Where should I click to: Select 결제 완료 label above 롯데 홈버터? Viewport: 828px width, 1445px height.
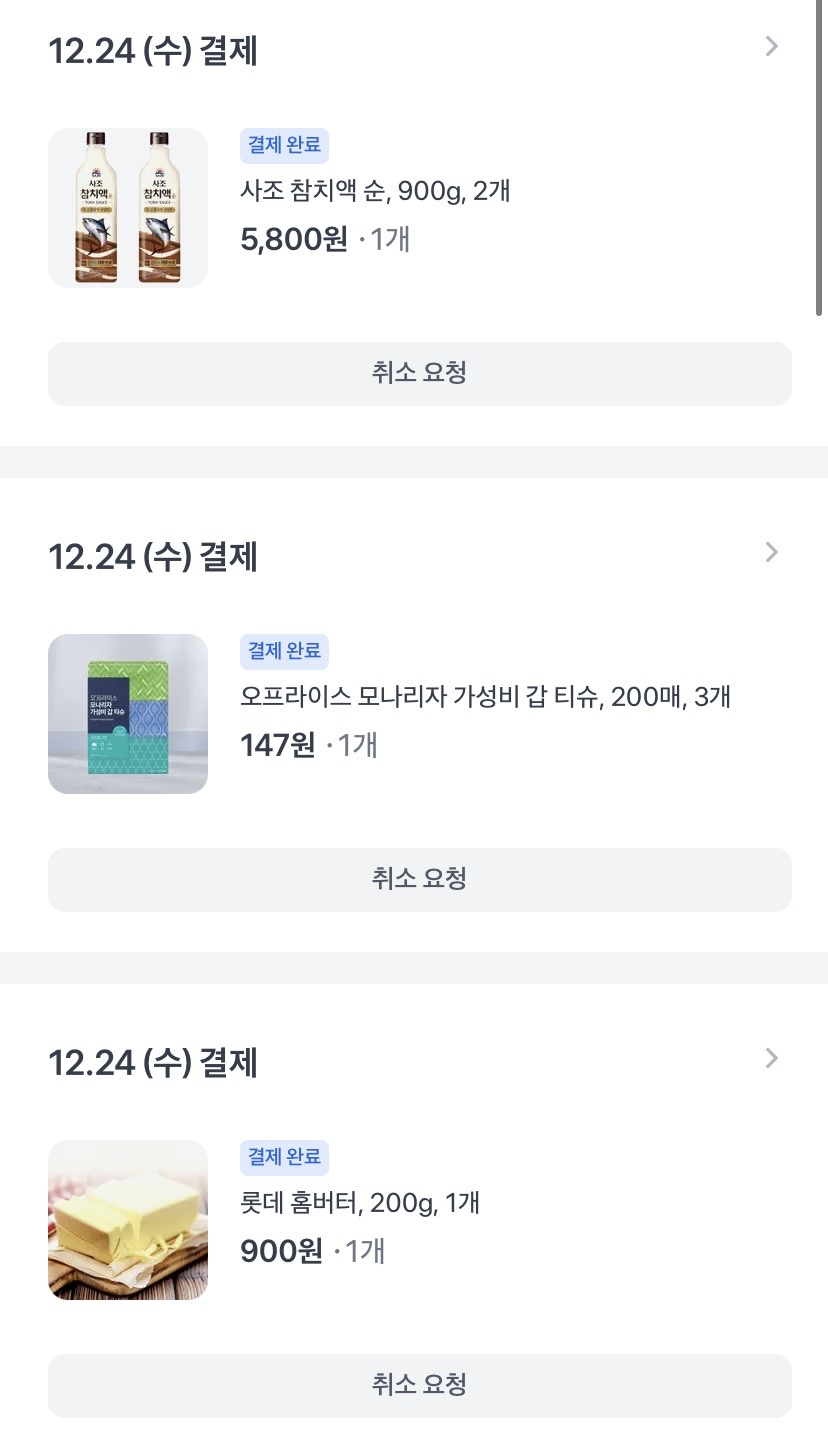pyautogui.click(x=284, y=1157)
